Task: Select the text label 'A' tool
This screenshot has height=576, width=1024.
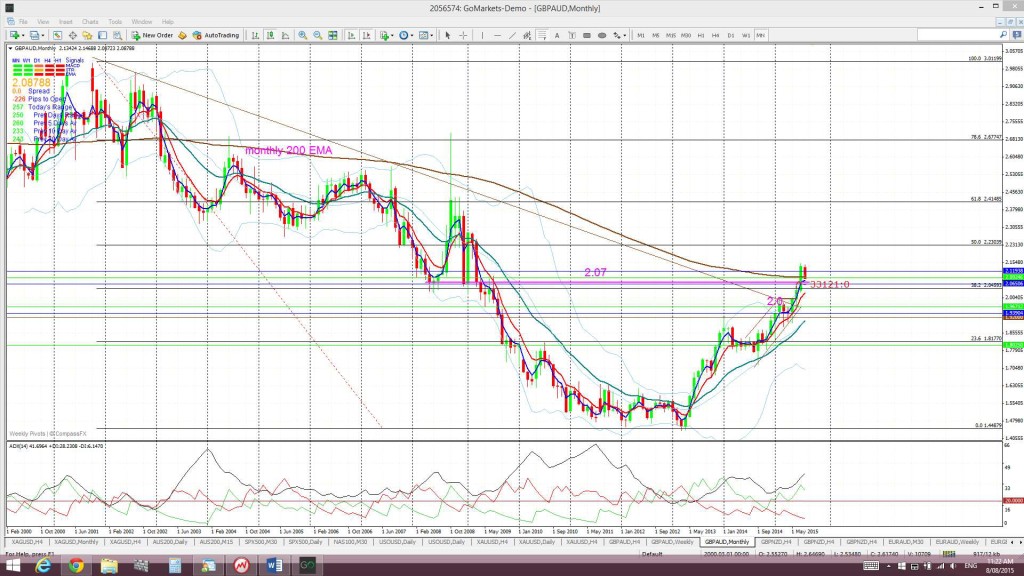Action: point(557,35)
